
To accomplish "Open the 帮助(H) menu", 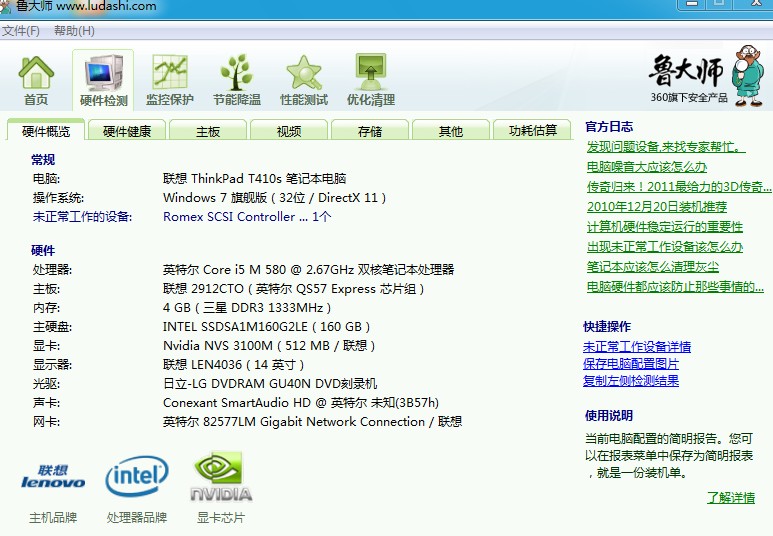I will tap(74, 31).
